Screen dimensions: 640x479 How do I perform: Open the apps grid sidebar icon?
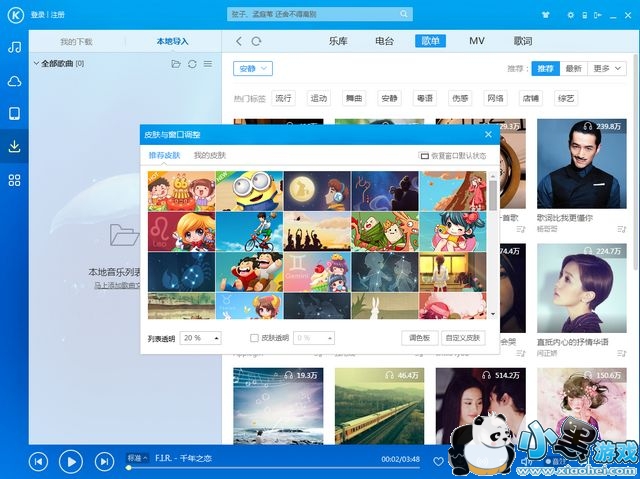[14, 180]
